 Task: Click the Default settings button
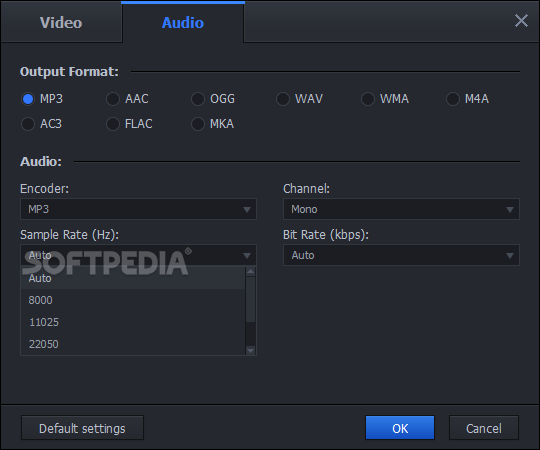coord(82,428)
